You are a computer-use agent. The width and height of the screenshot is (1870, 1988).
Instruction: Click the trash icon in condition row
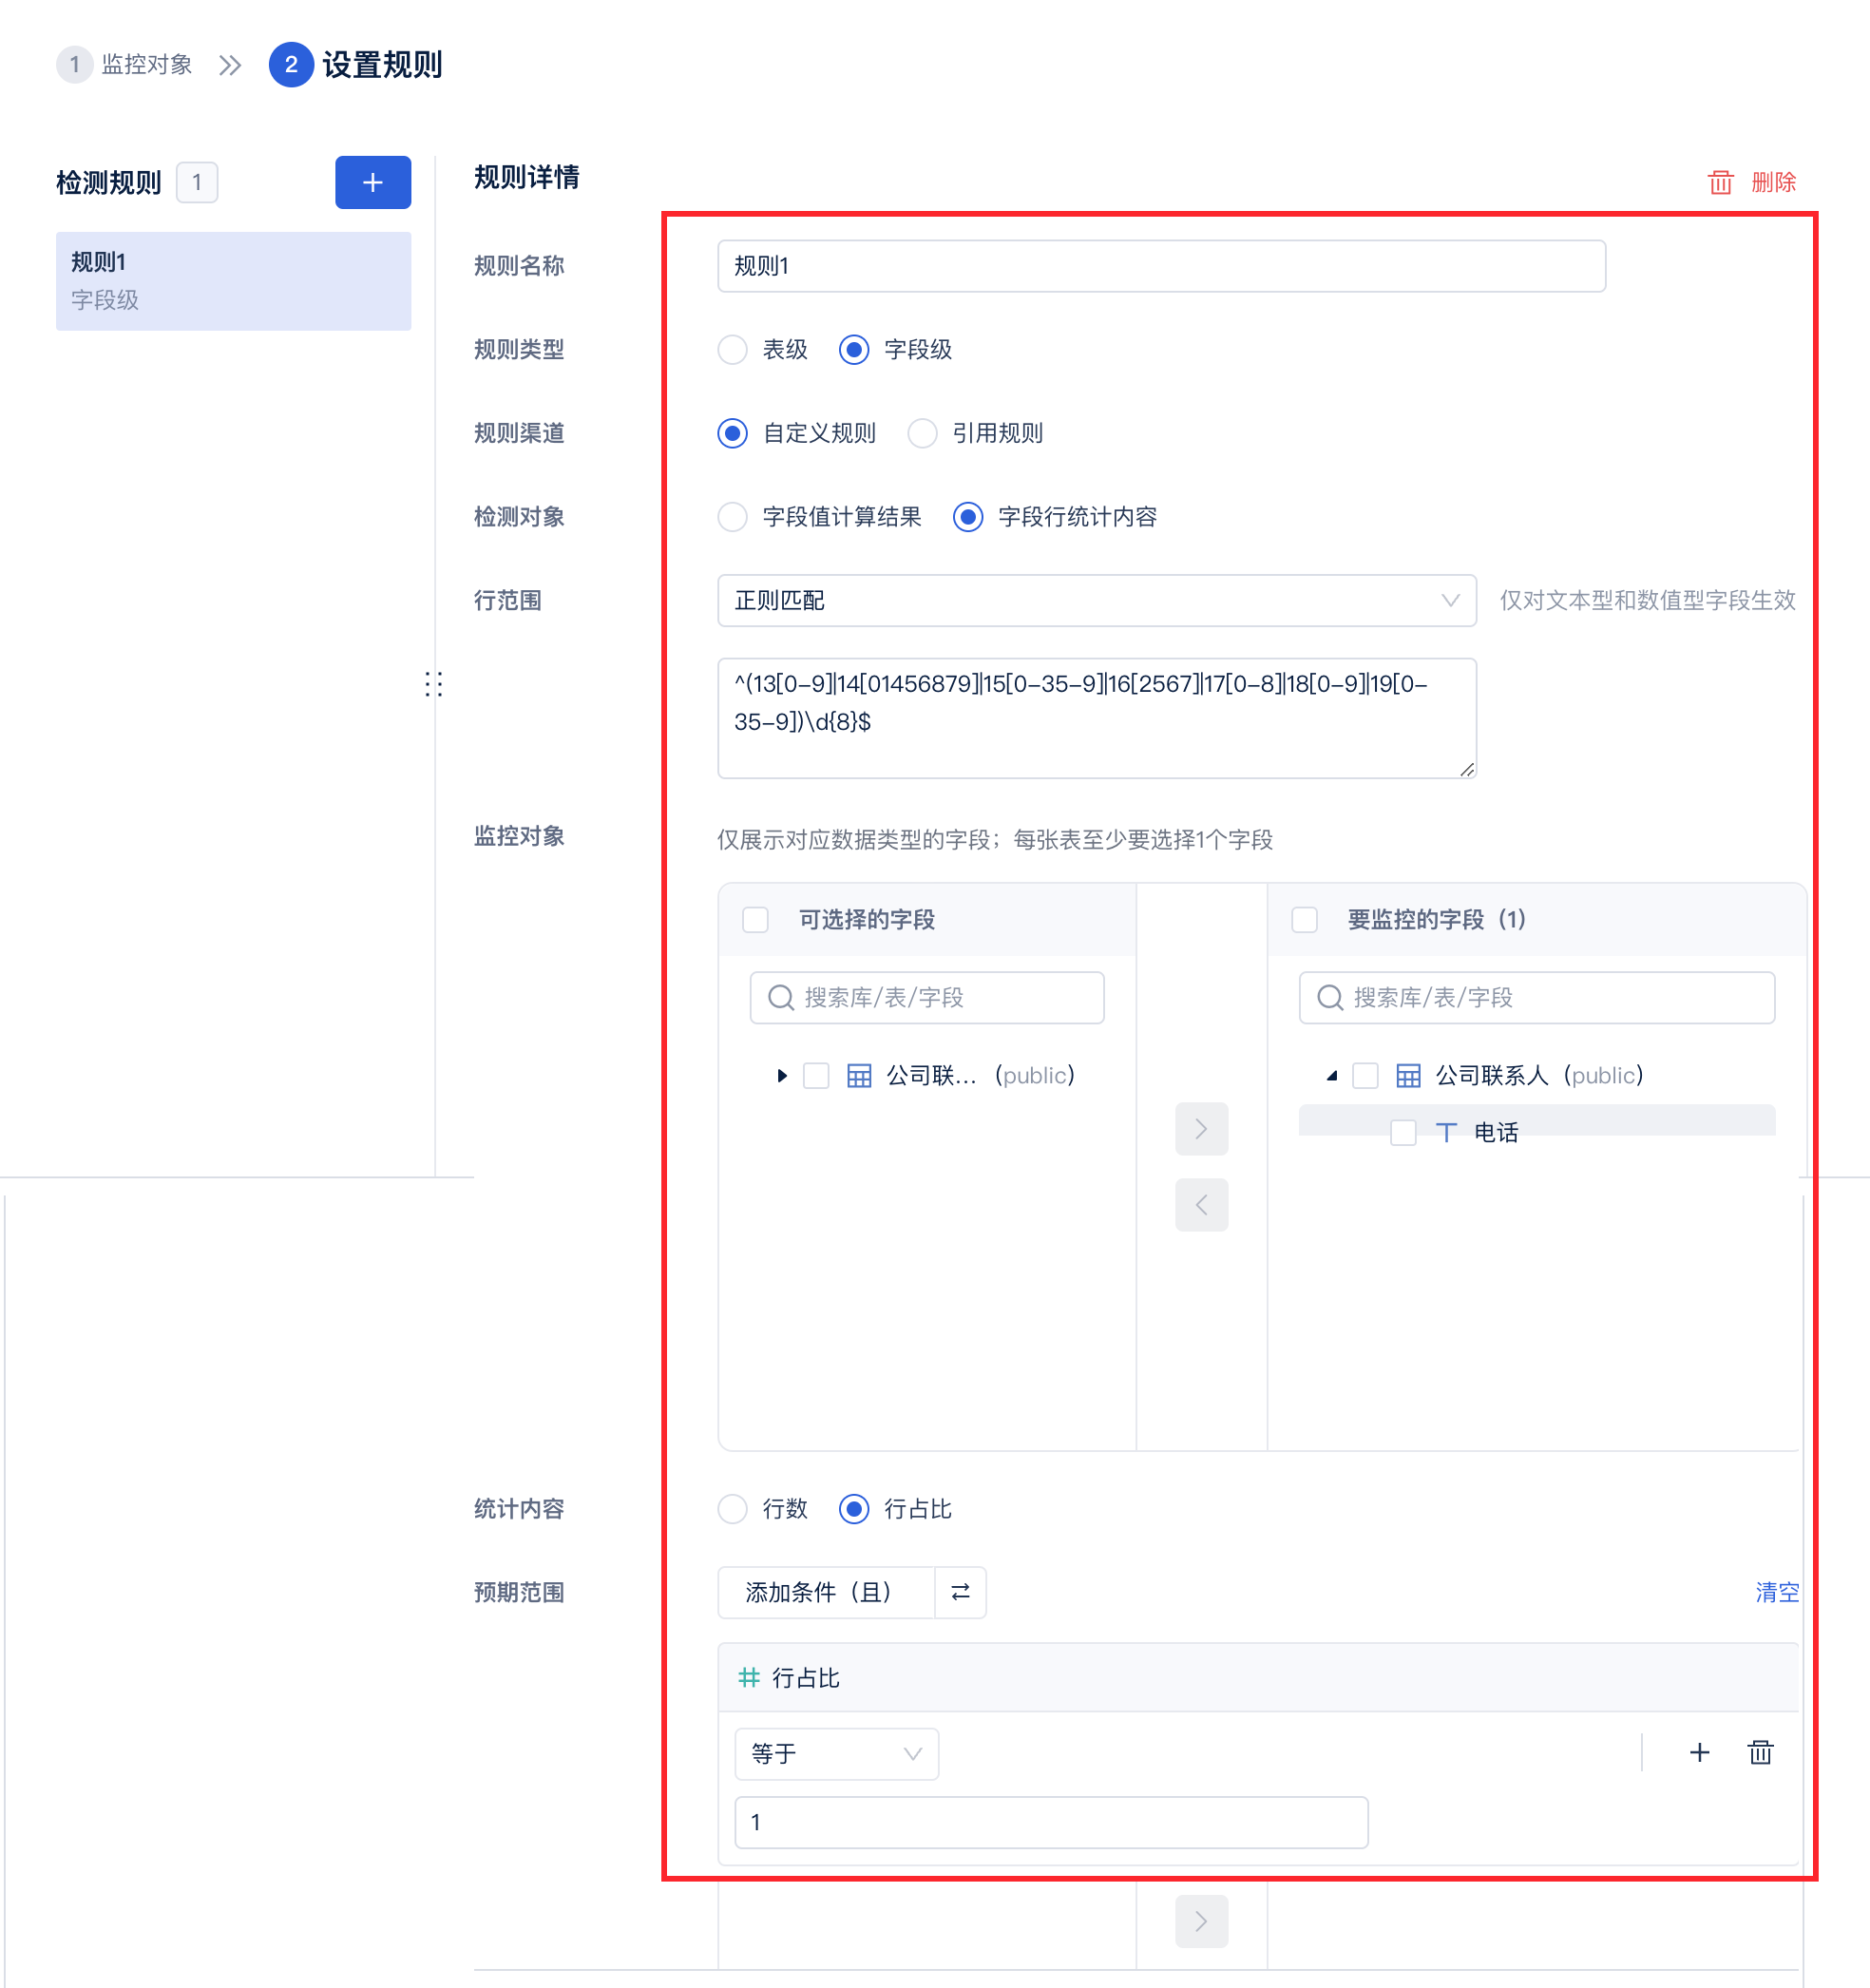(1760, 1752)
